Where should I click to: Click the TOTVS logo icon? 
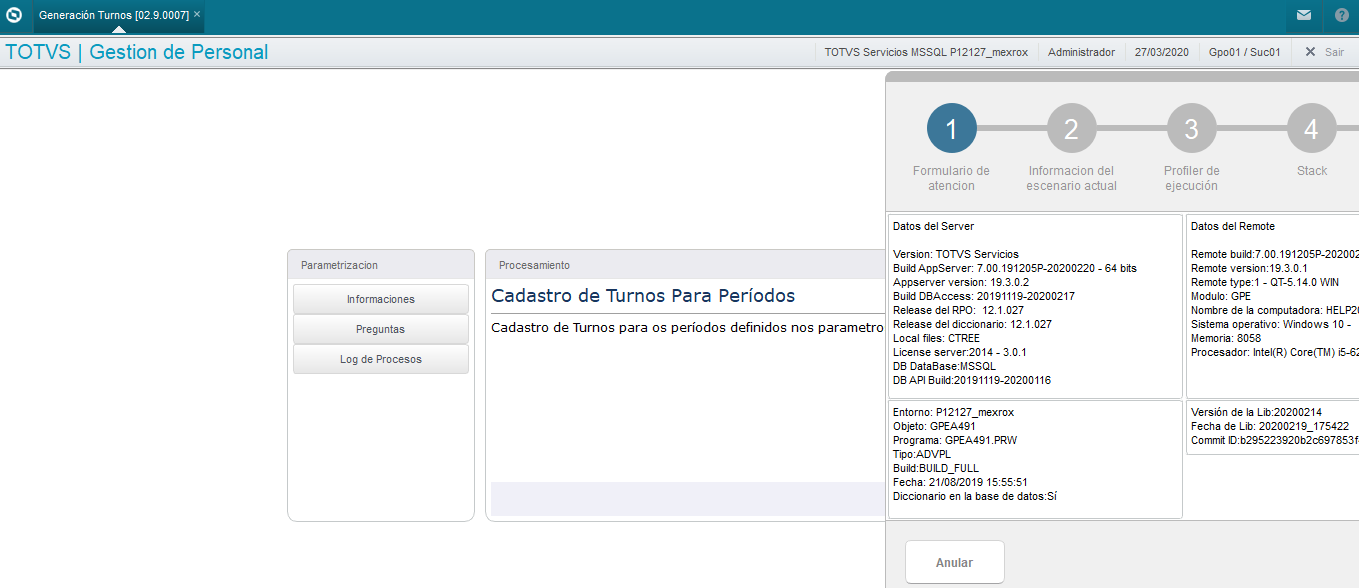14,15
